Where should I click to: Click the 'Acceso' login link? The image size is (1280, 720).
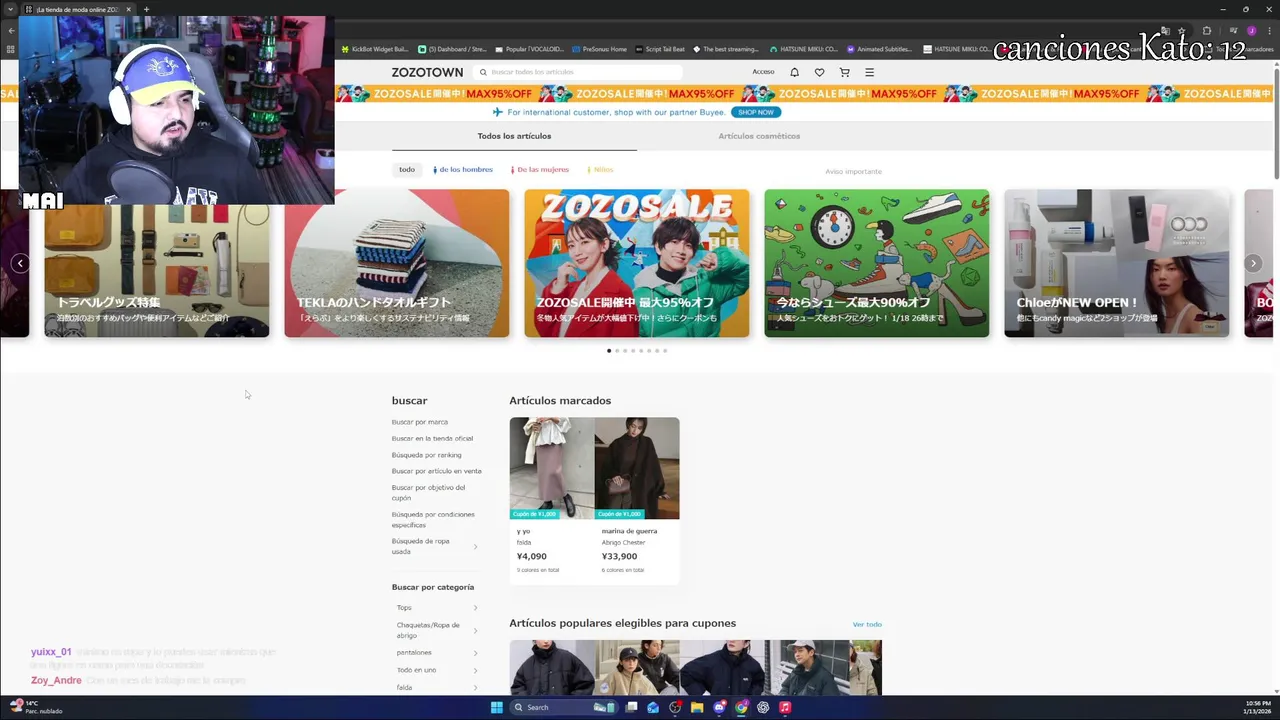pos(763,72)
